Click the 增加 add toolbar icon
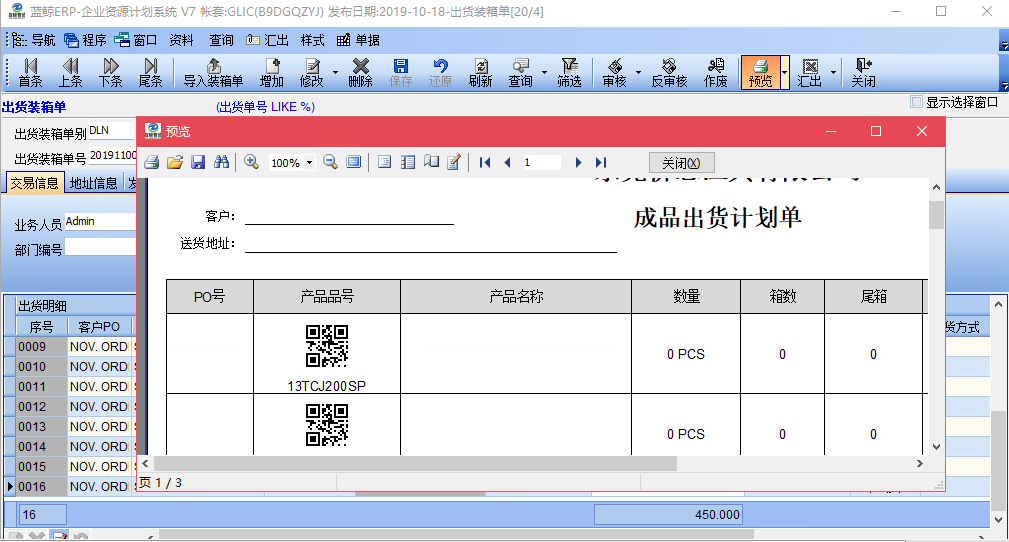Screen dimensions: 1009x542 [272, 72]
